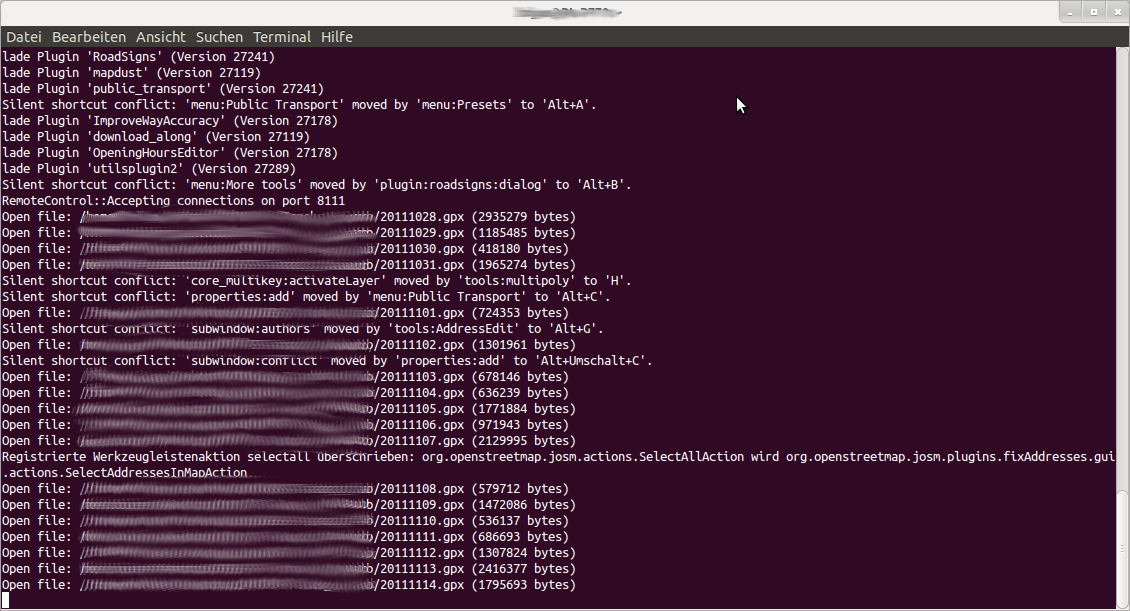The image size is (1130, 611).
Task: Open the Datei menu
Action: coord(24,37)
